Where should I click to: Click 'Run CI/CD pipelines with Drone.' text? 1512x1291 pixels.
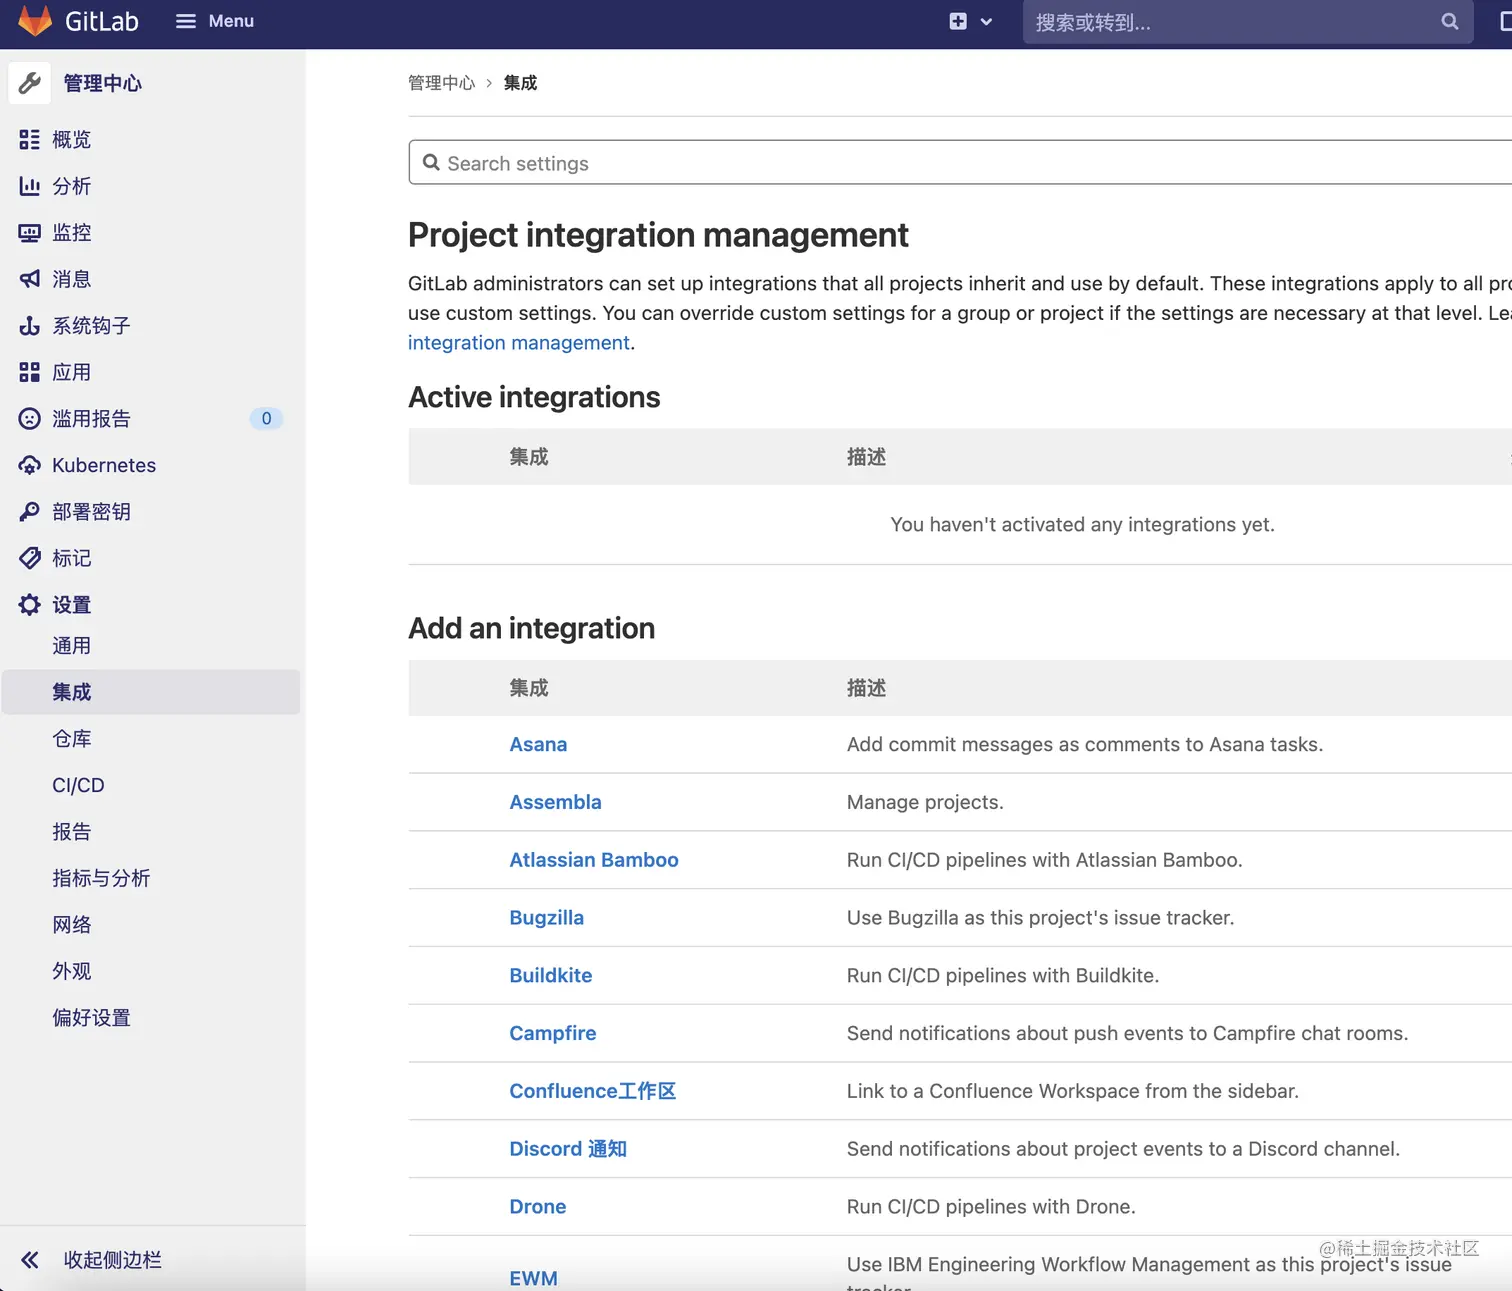click(991, 1206)
